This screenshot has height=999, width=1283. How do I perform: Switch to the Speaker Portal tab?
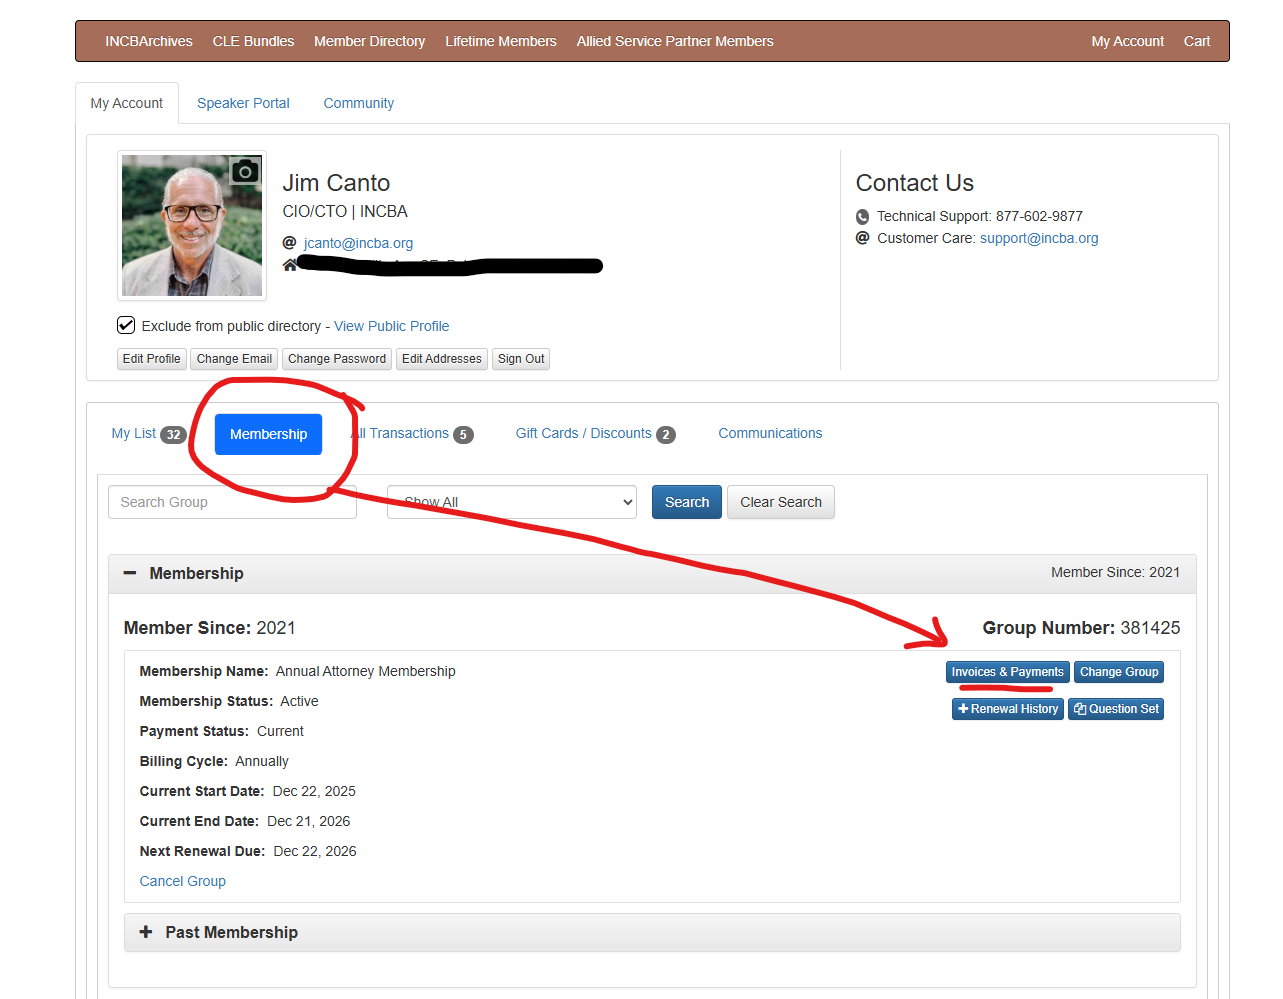(243, 103)
